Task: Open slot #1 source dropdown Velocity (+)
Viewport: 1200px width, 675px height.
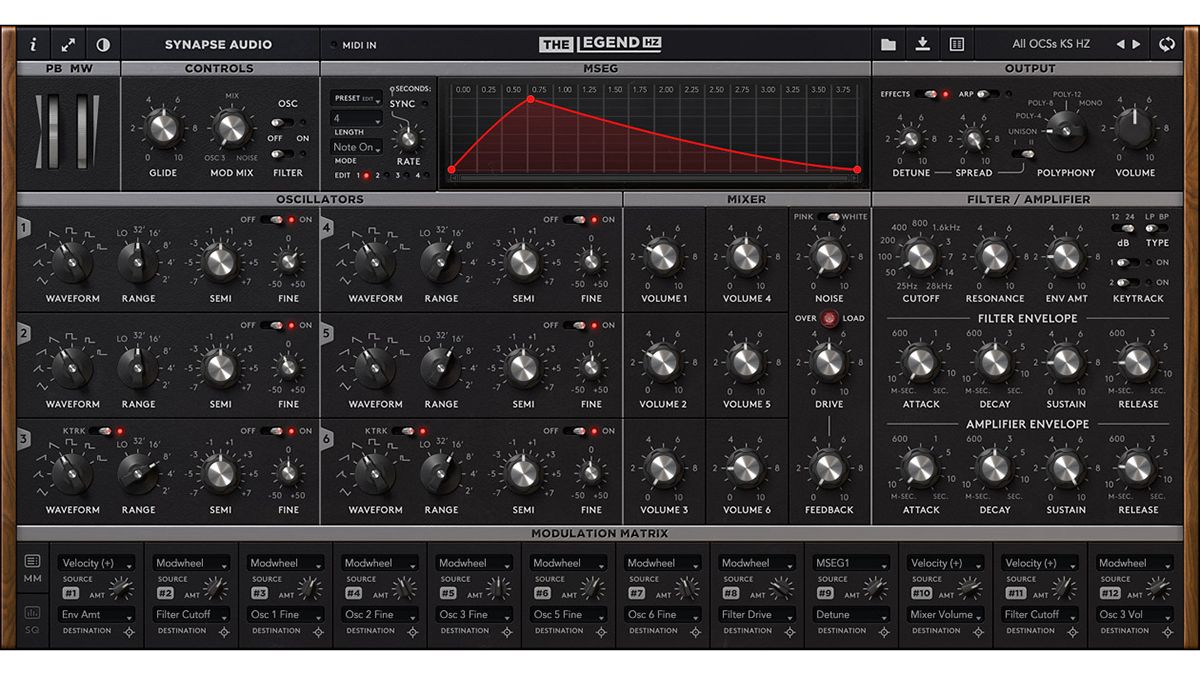Action: click(96, 563)
